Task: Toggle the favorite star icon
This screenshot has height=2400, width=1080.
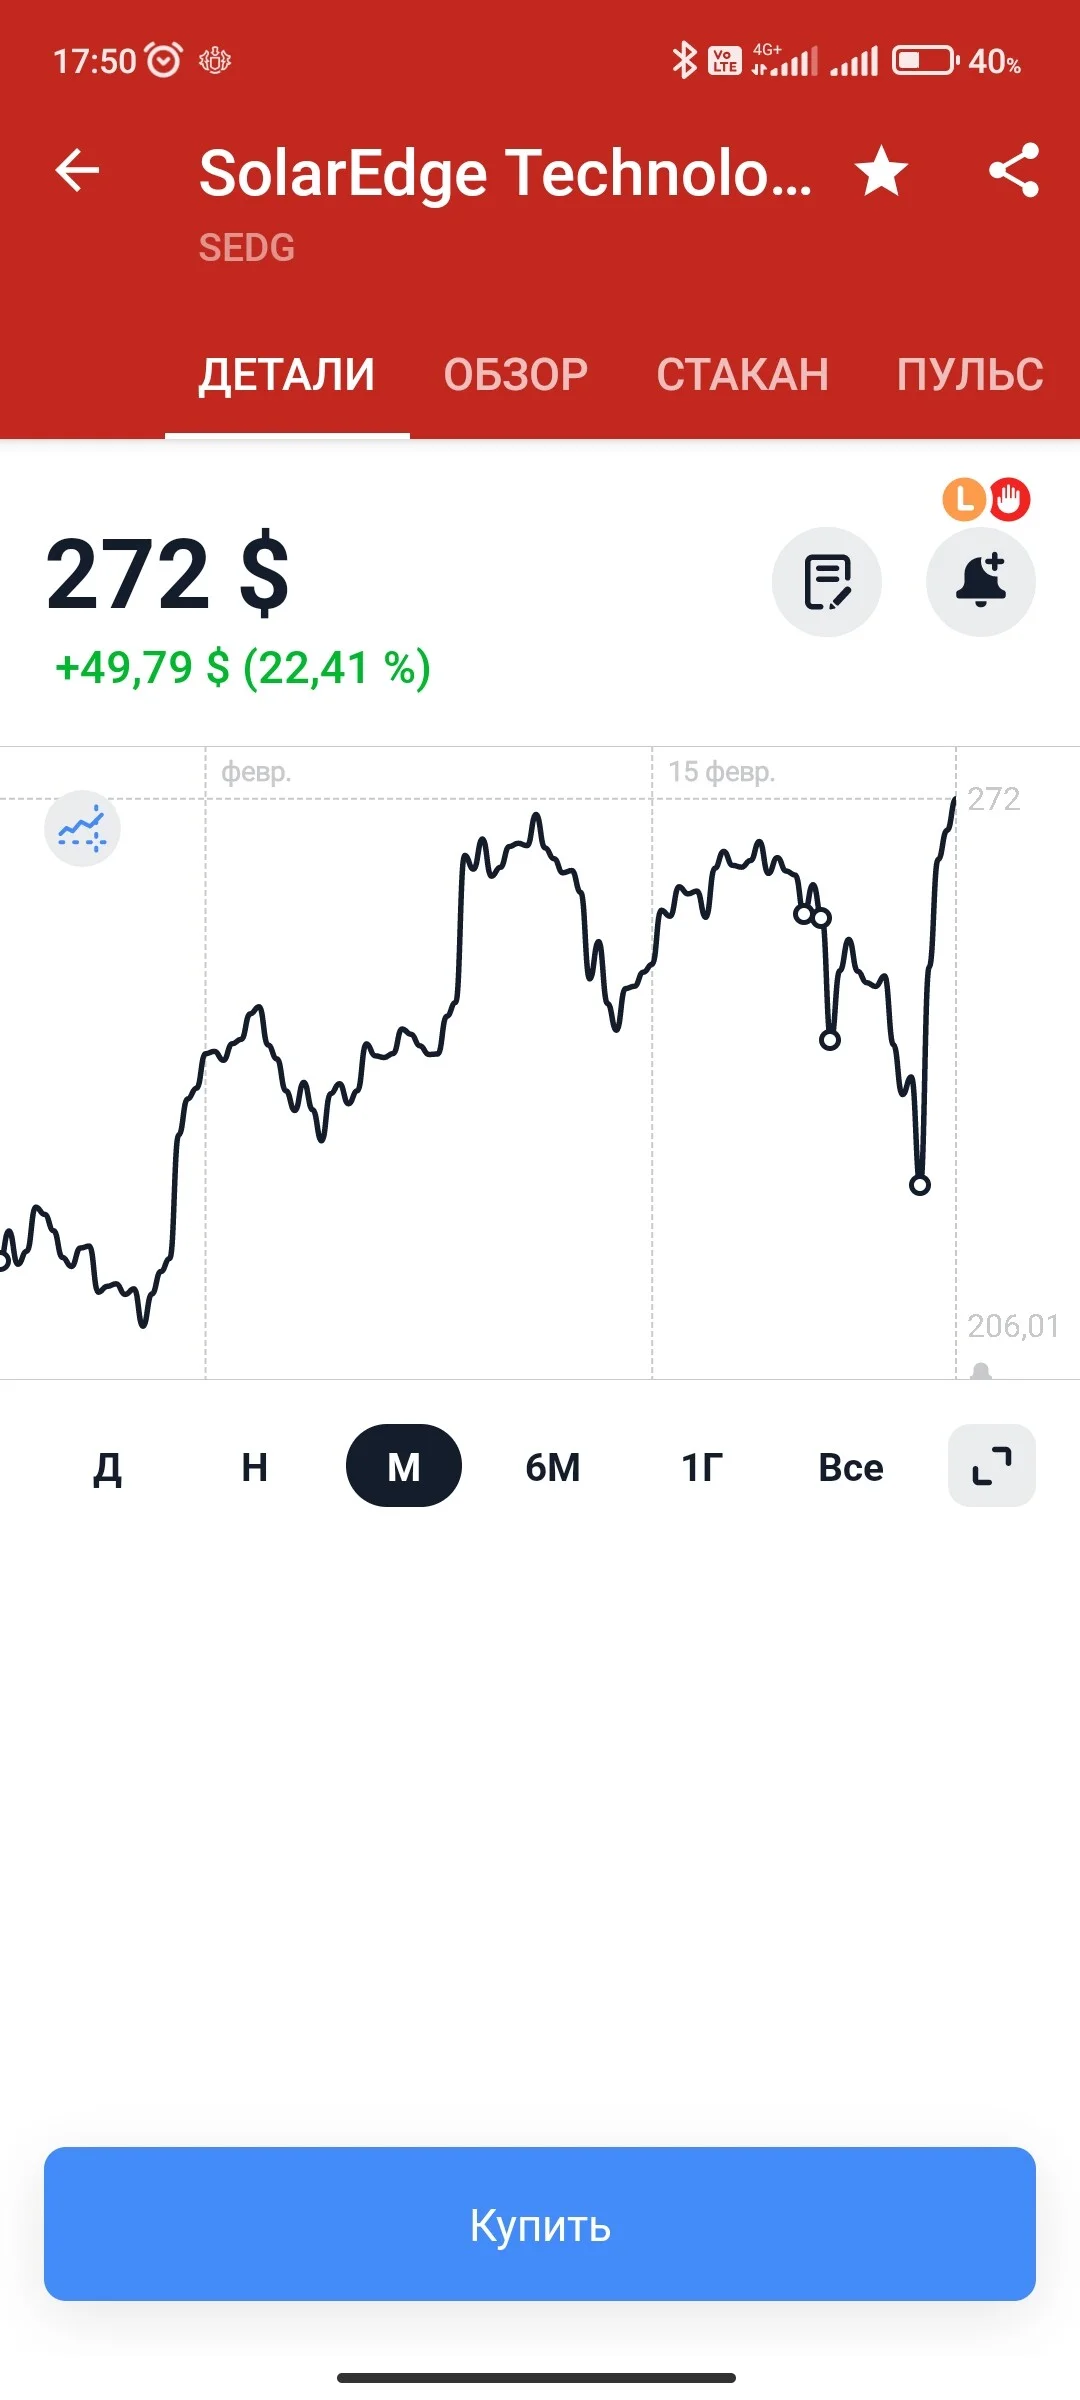Action: 882,170
